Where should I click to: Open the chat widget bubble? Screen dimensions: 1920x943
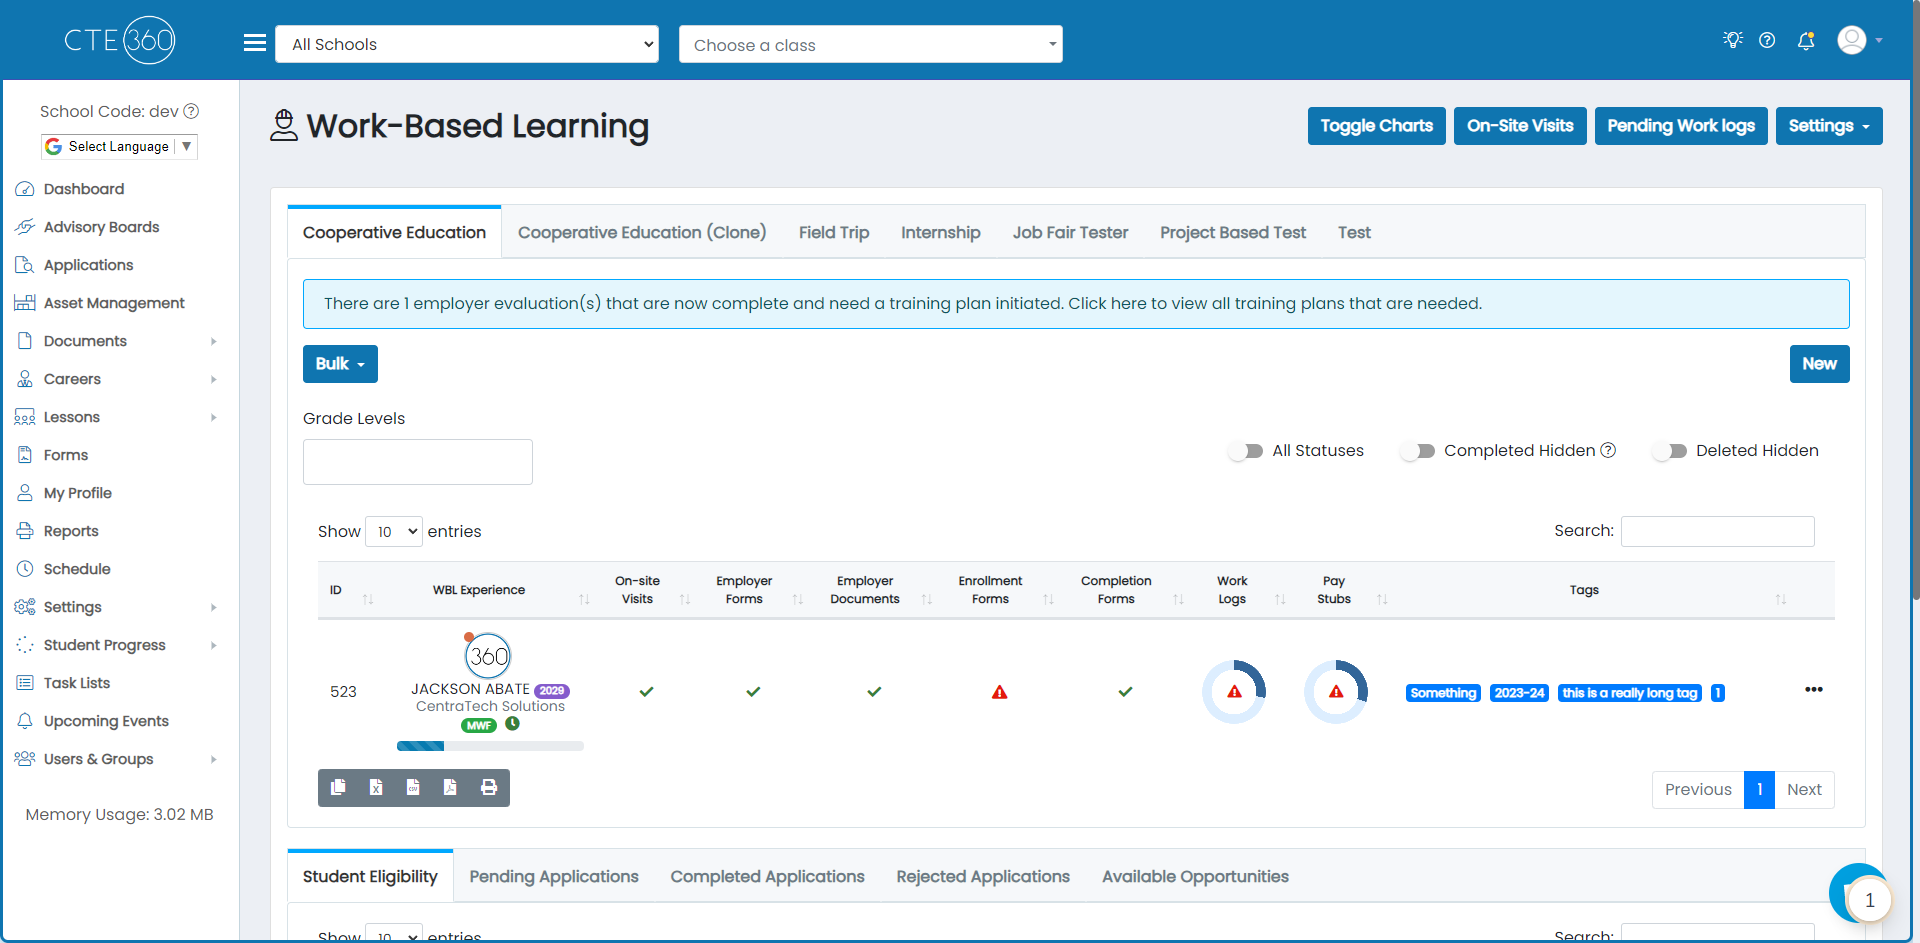(1861, 895)
